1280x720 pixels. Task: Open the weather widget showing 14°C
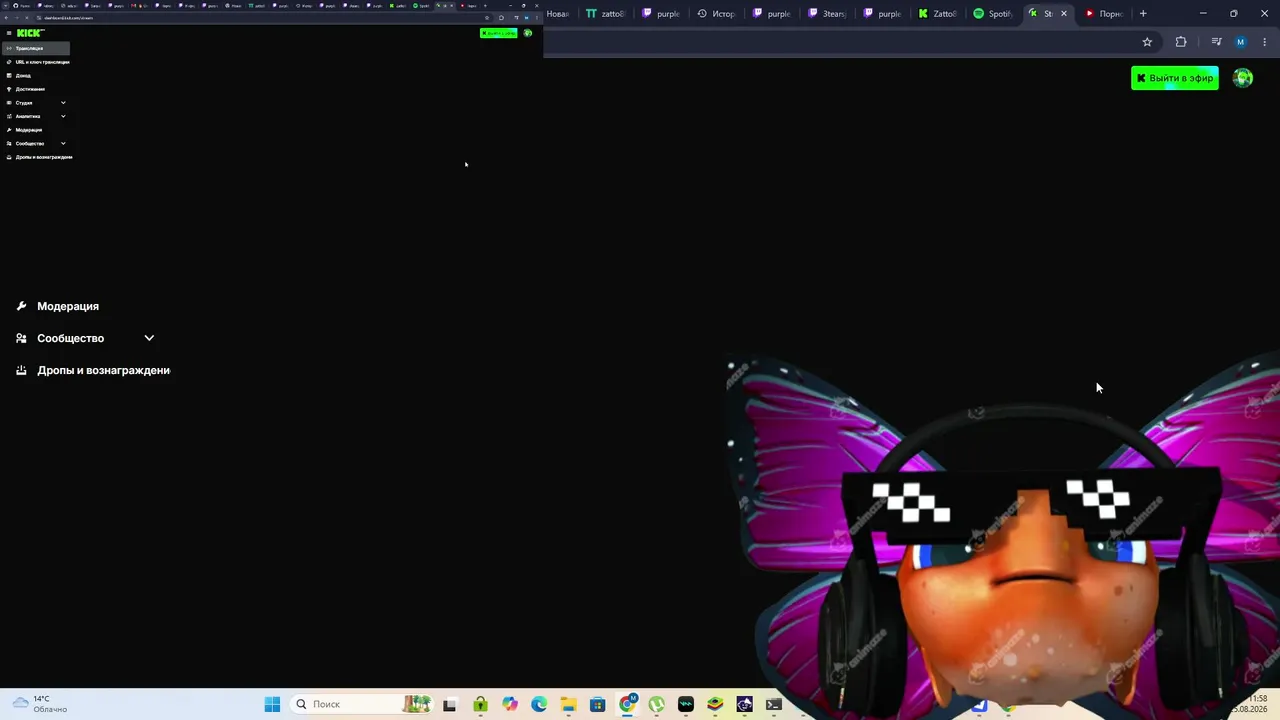click(40, 704)
